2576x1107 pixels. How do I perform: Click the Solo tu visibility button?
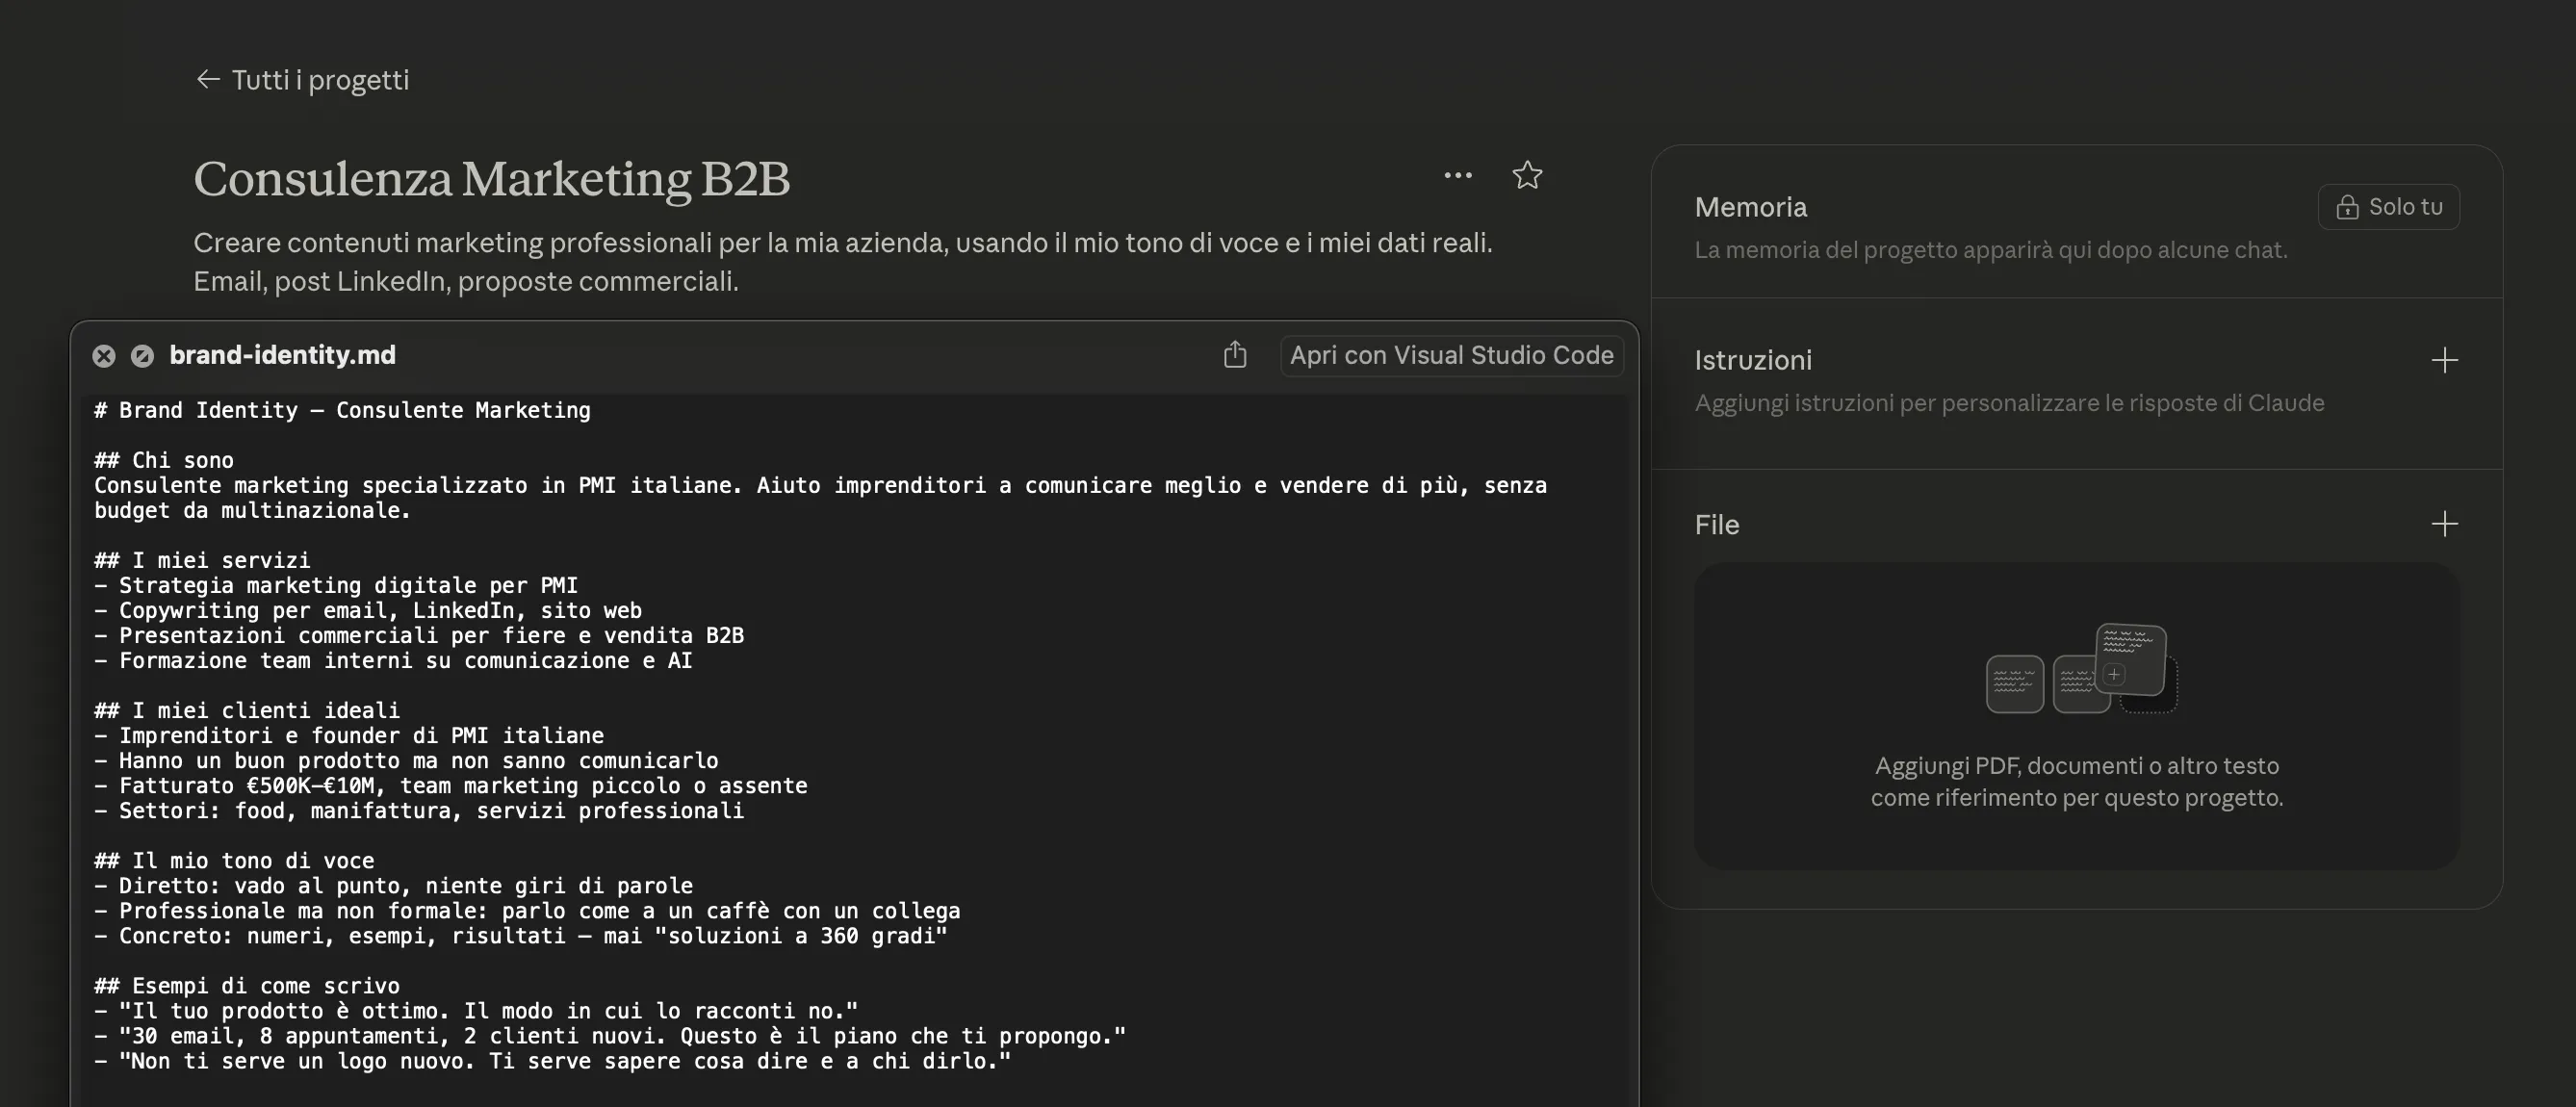[2388, 207]
